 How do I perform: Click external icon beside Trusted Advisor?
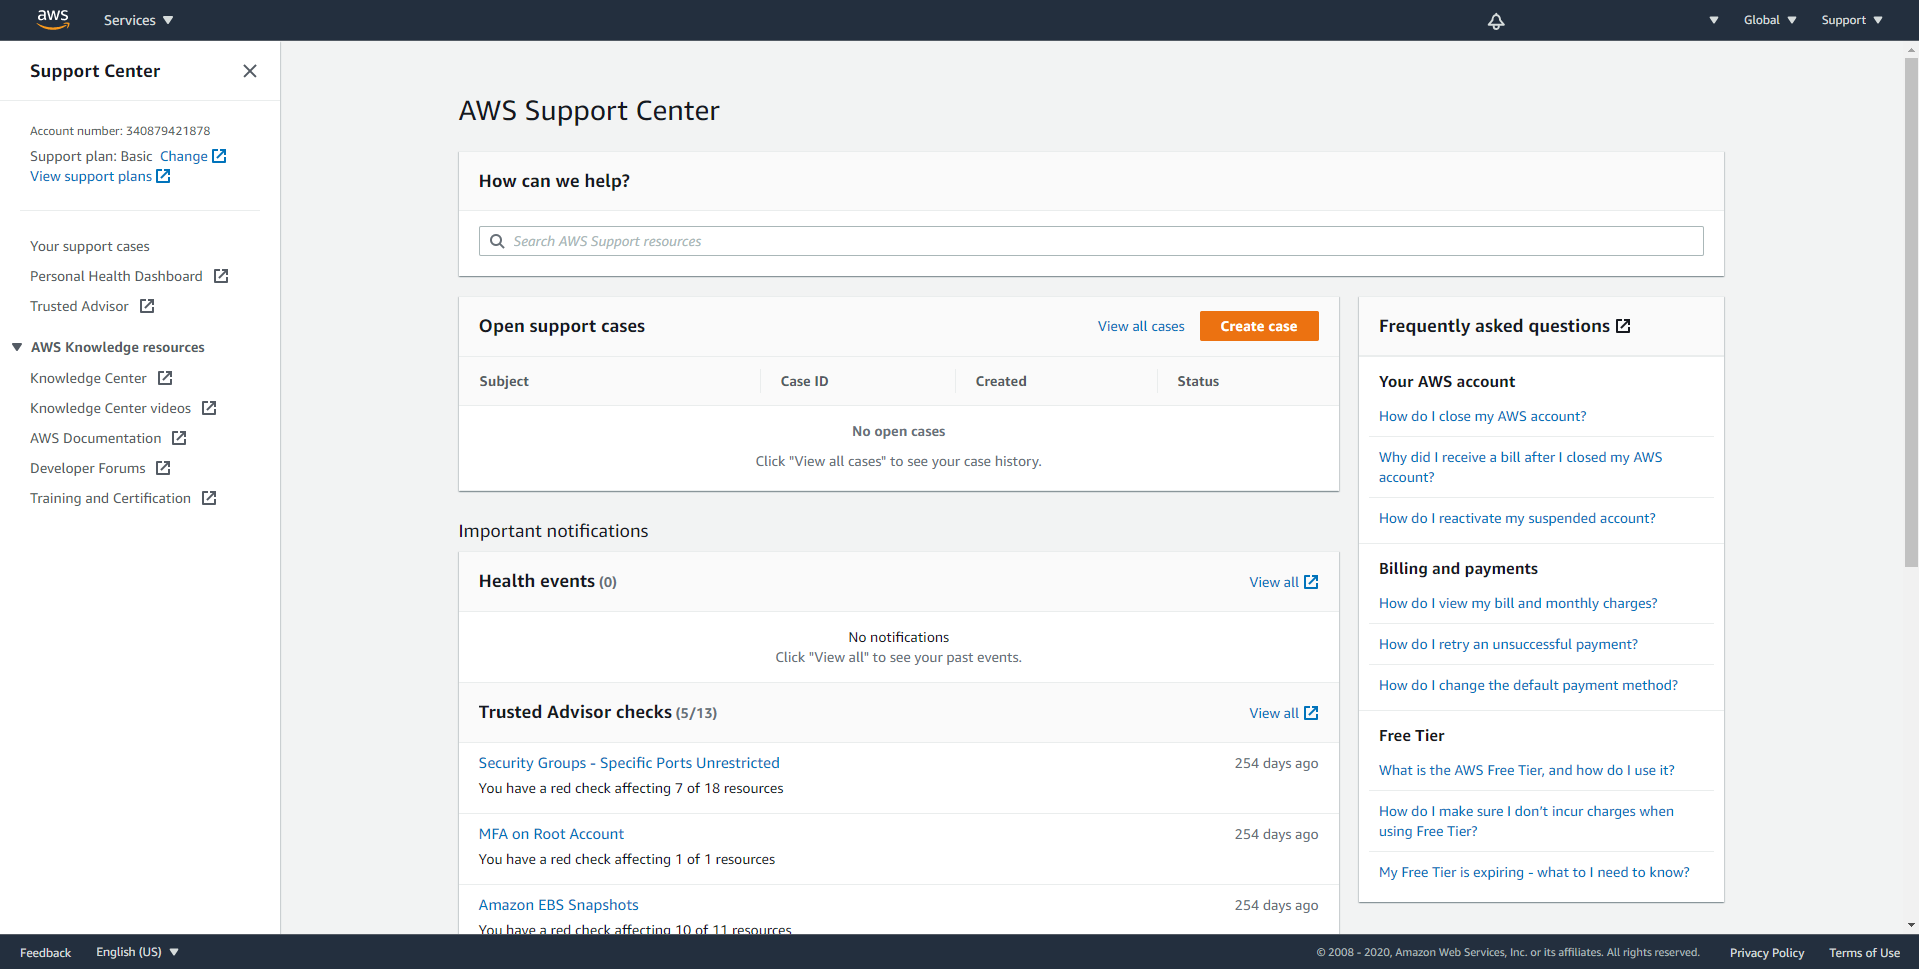(147, 306)
